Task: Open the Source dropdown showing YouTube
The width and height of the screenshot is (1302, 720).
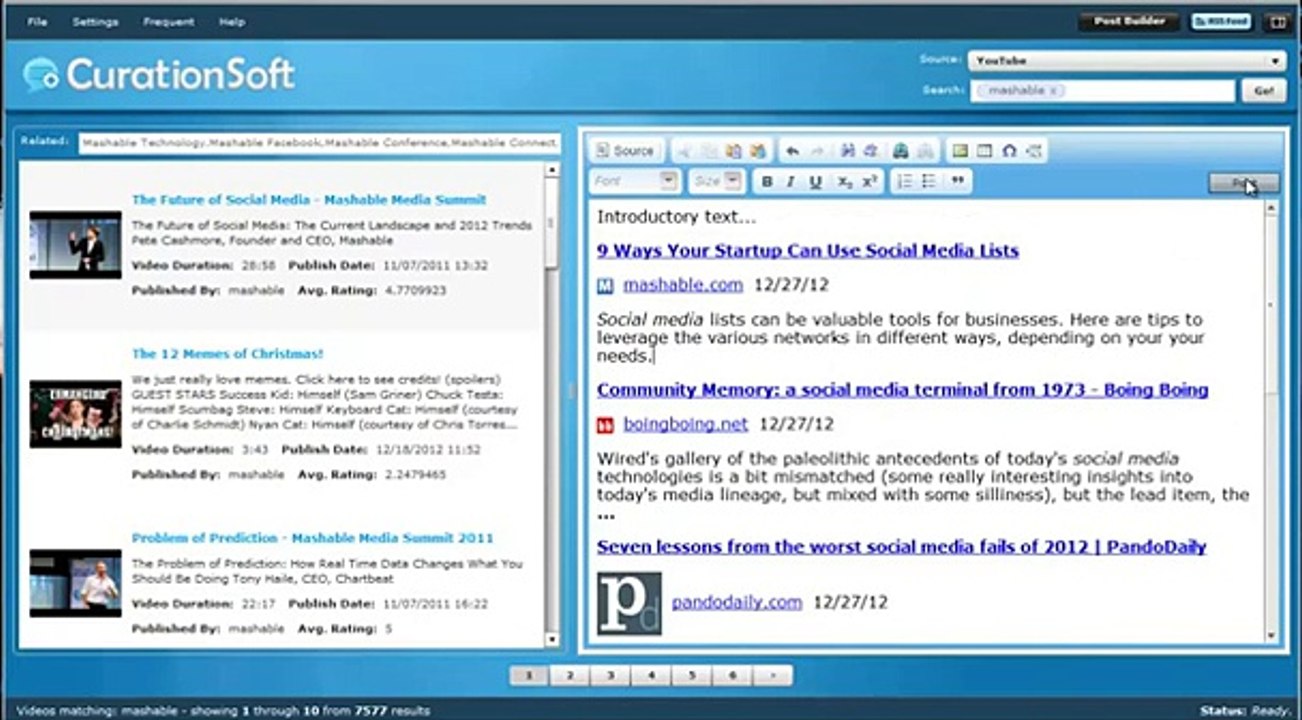Action: [x=1127, y=61]
